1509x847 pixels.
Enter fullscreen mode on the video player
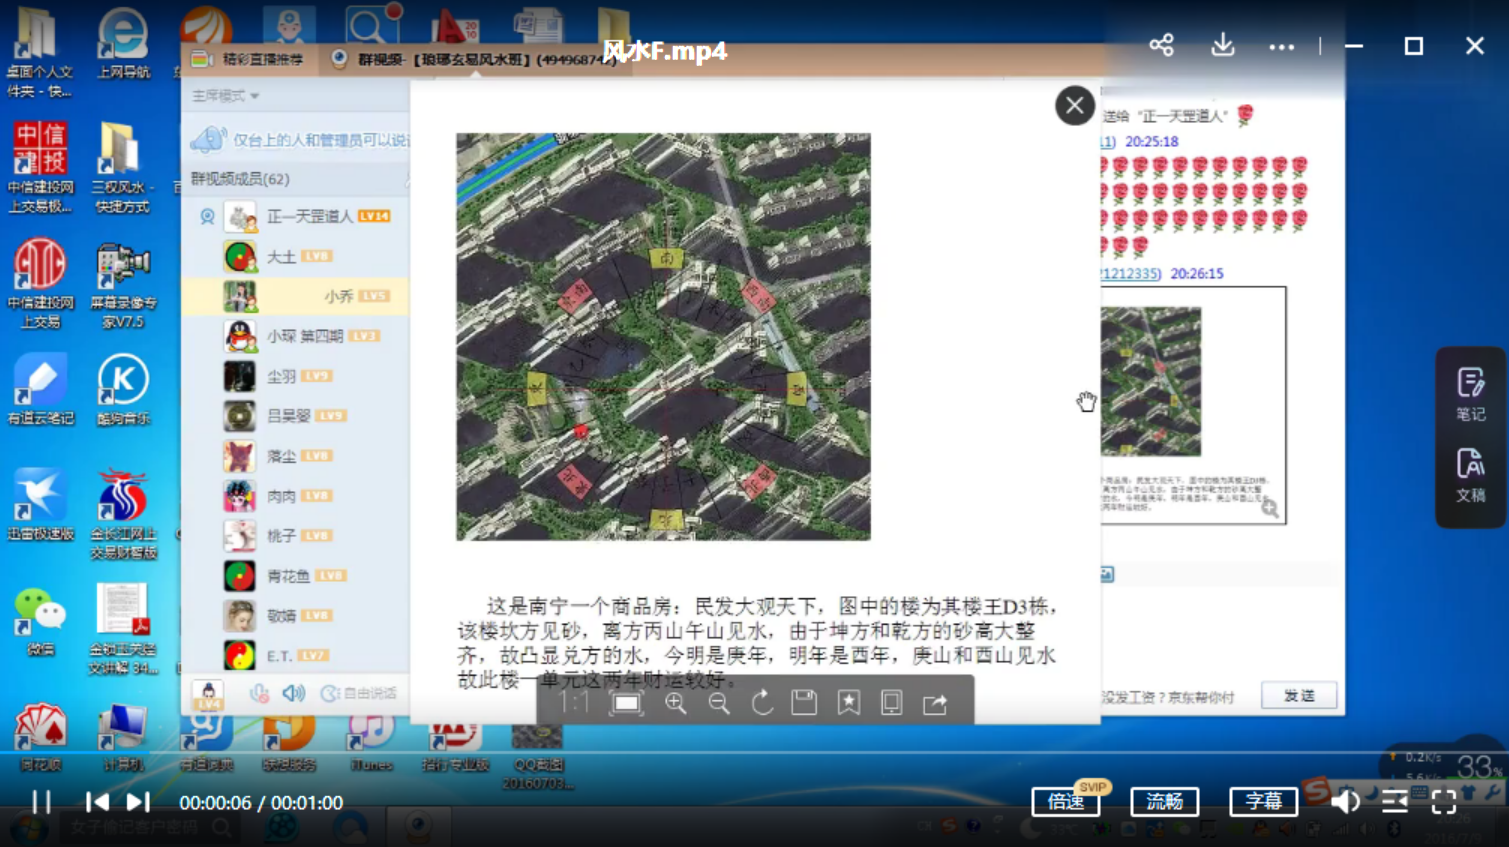point(1442,801)
